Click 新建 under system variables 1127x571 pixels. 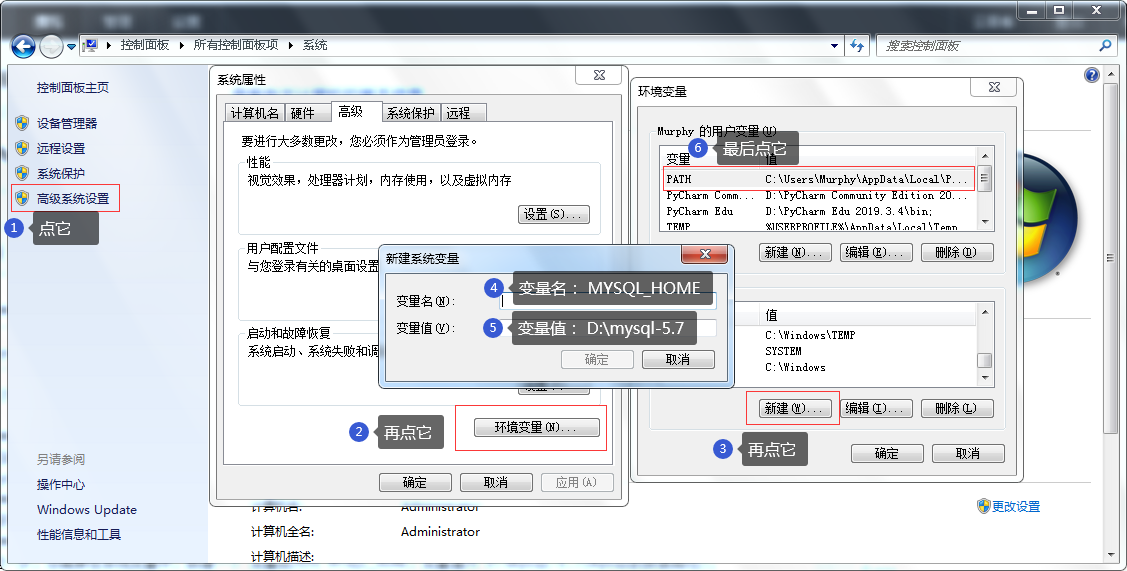(792, 408)
